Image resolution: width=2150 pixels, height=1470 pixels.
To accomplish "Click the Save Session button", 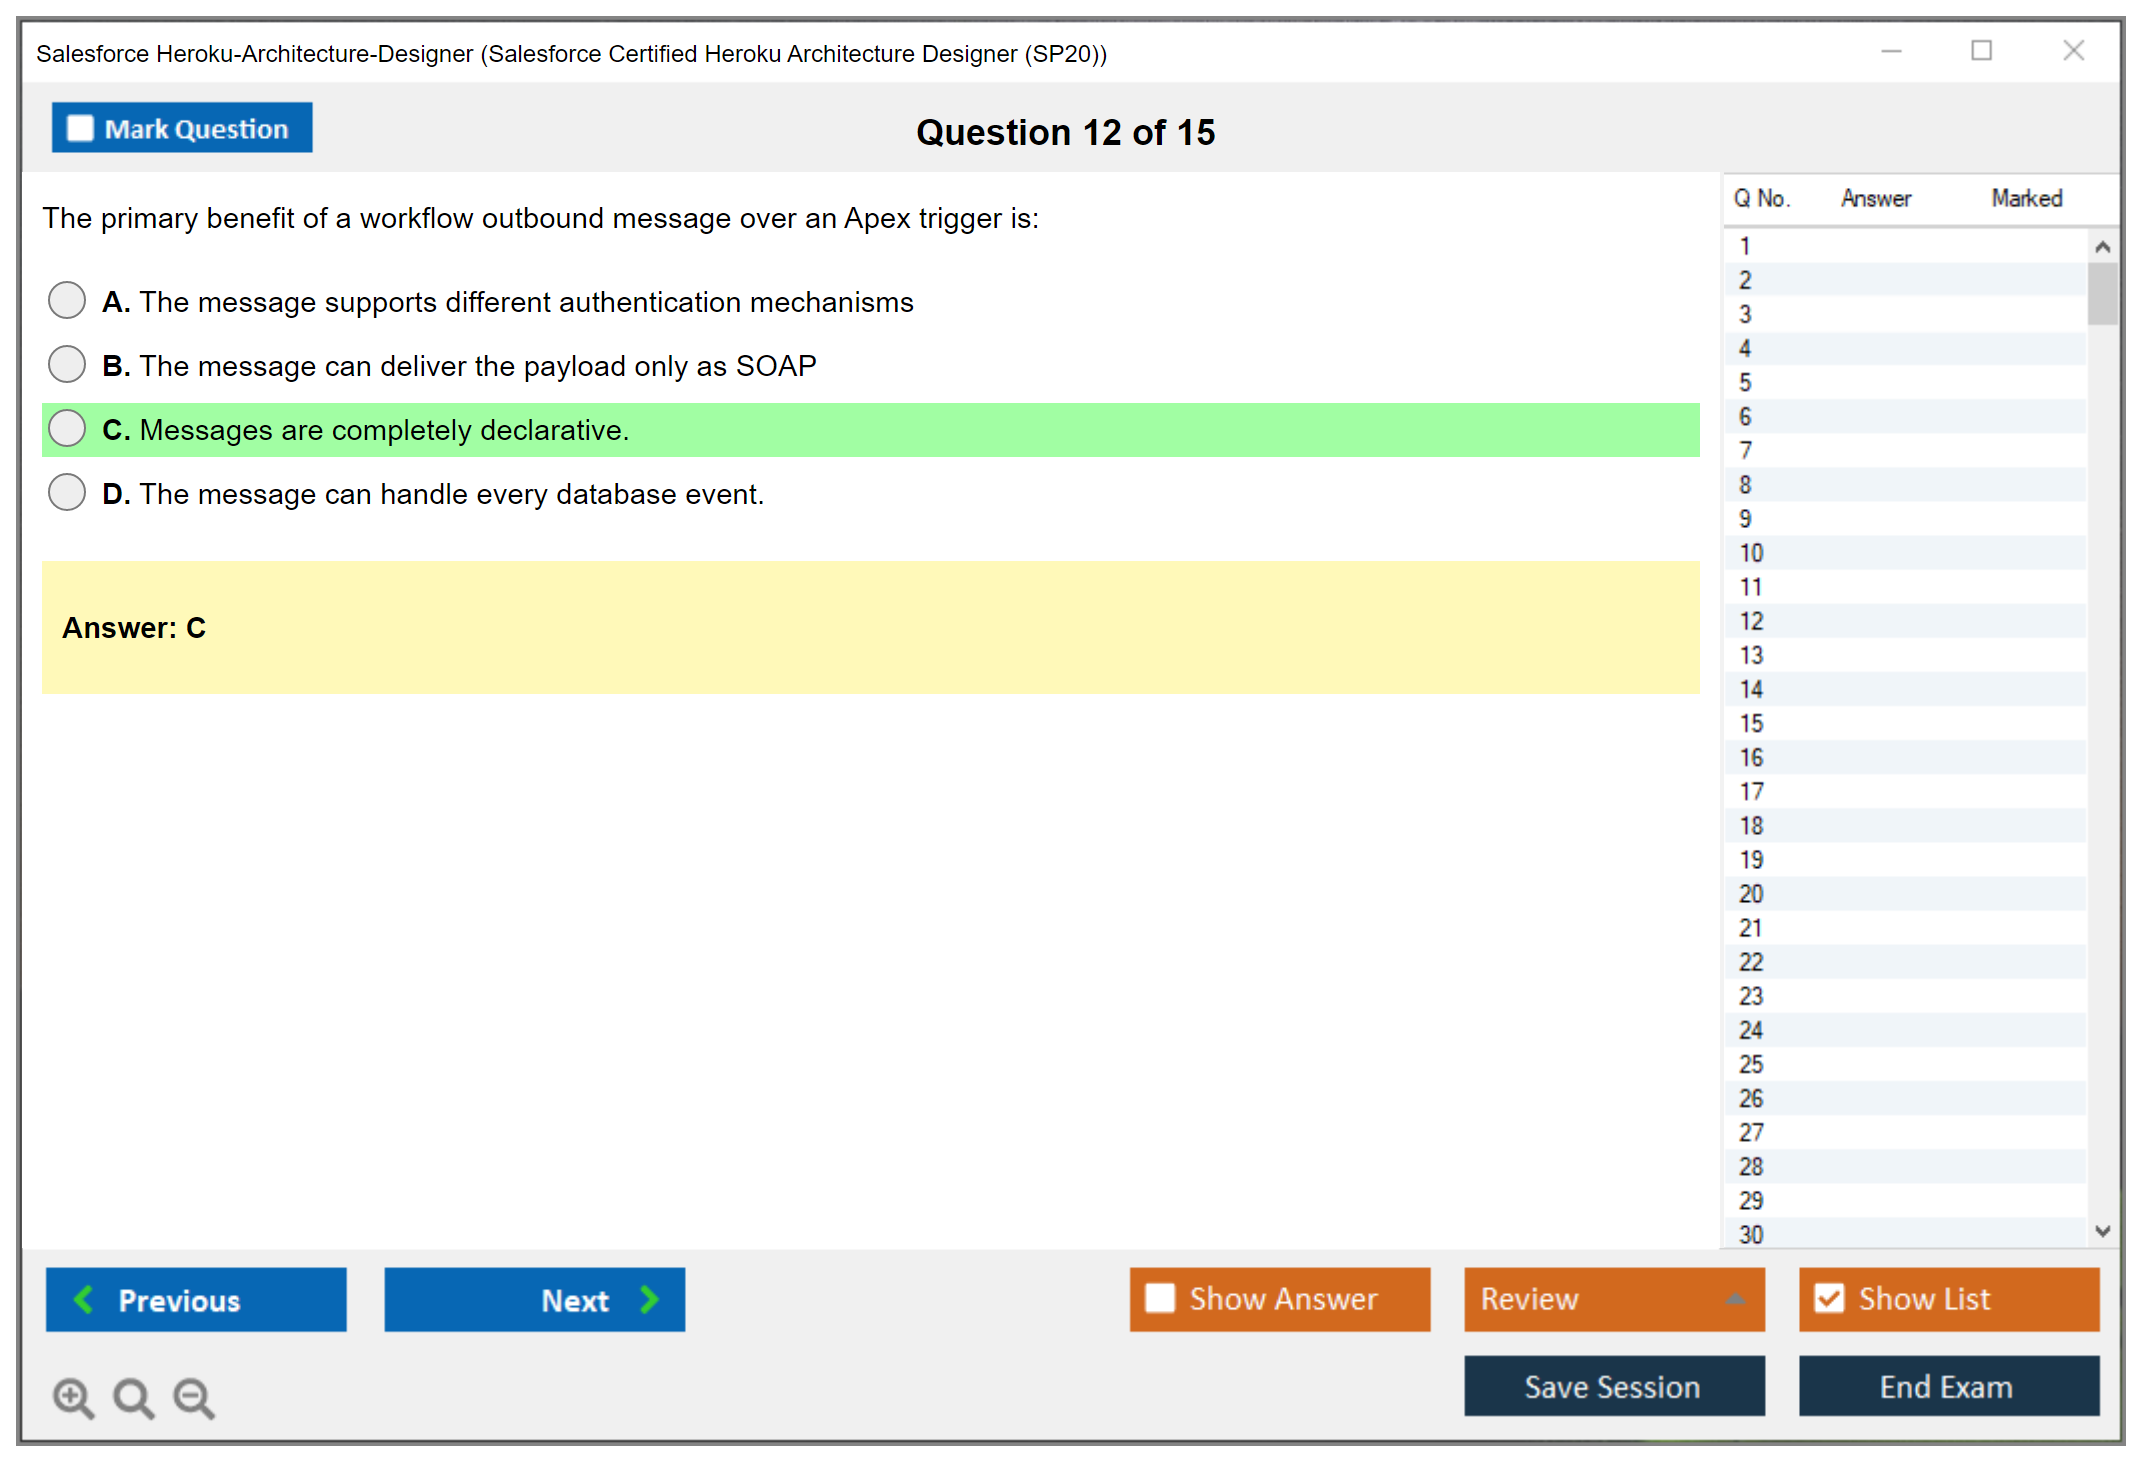I will 1613,1386.
